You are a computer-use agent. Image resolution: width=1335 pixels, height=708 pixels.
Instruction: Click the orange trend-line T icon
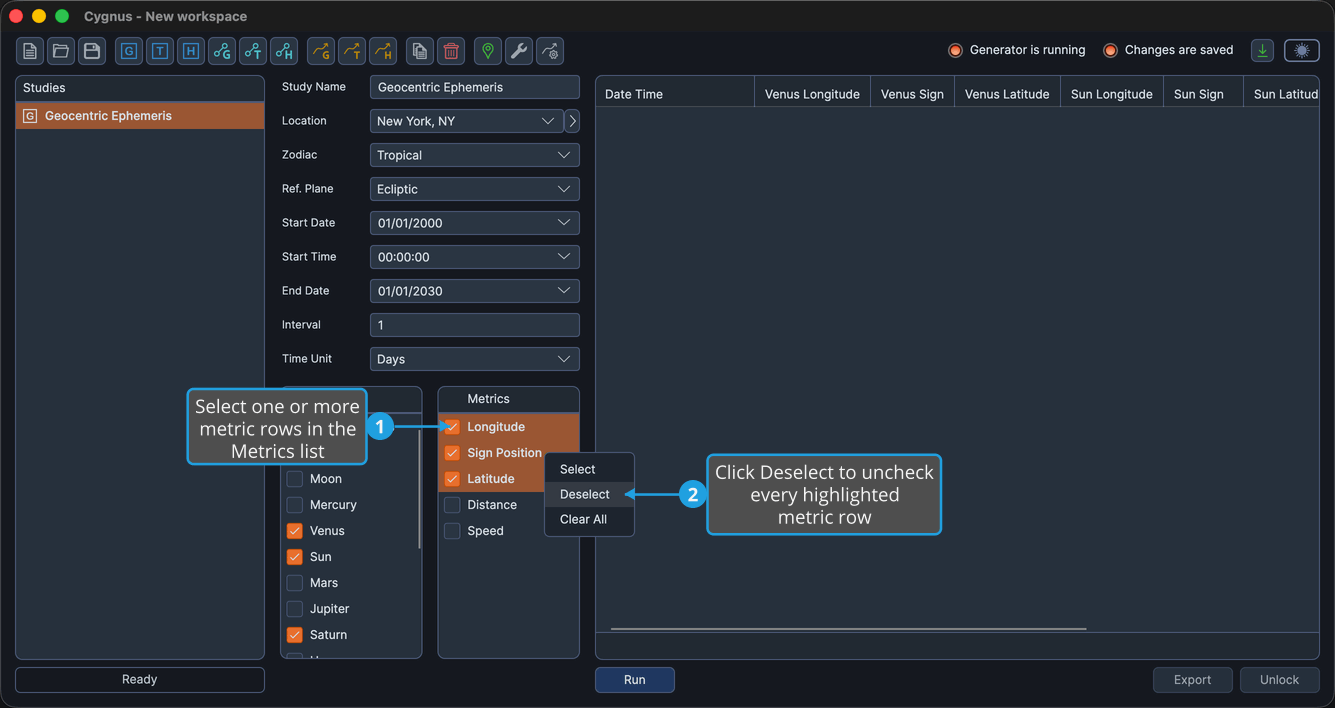pos(352,51)
